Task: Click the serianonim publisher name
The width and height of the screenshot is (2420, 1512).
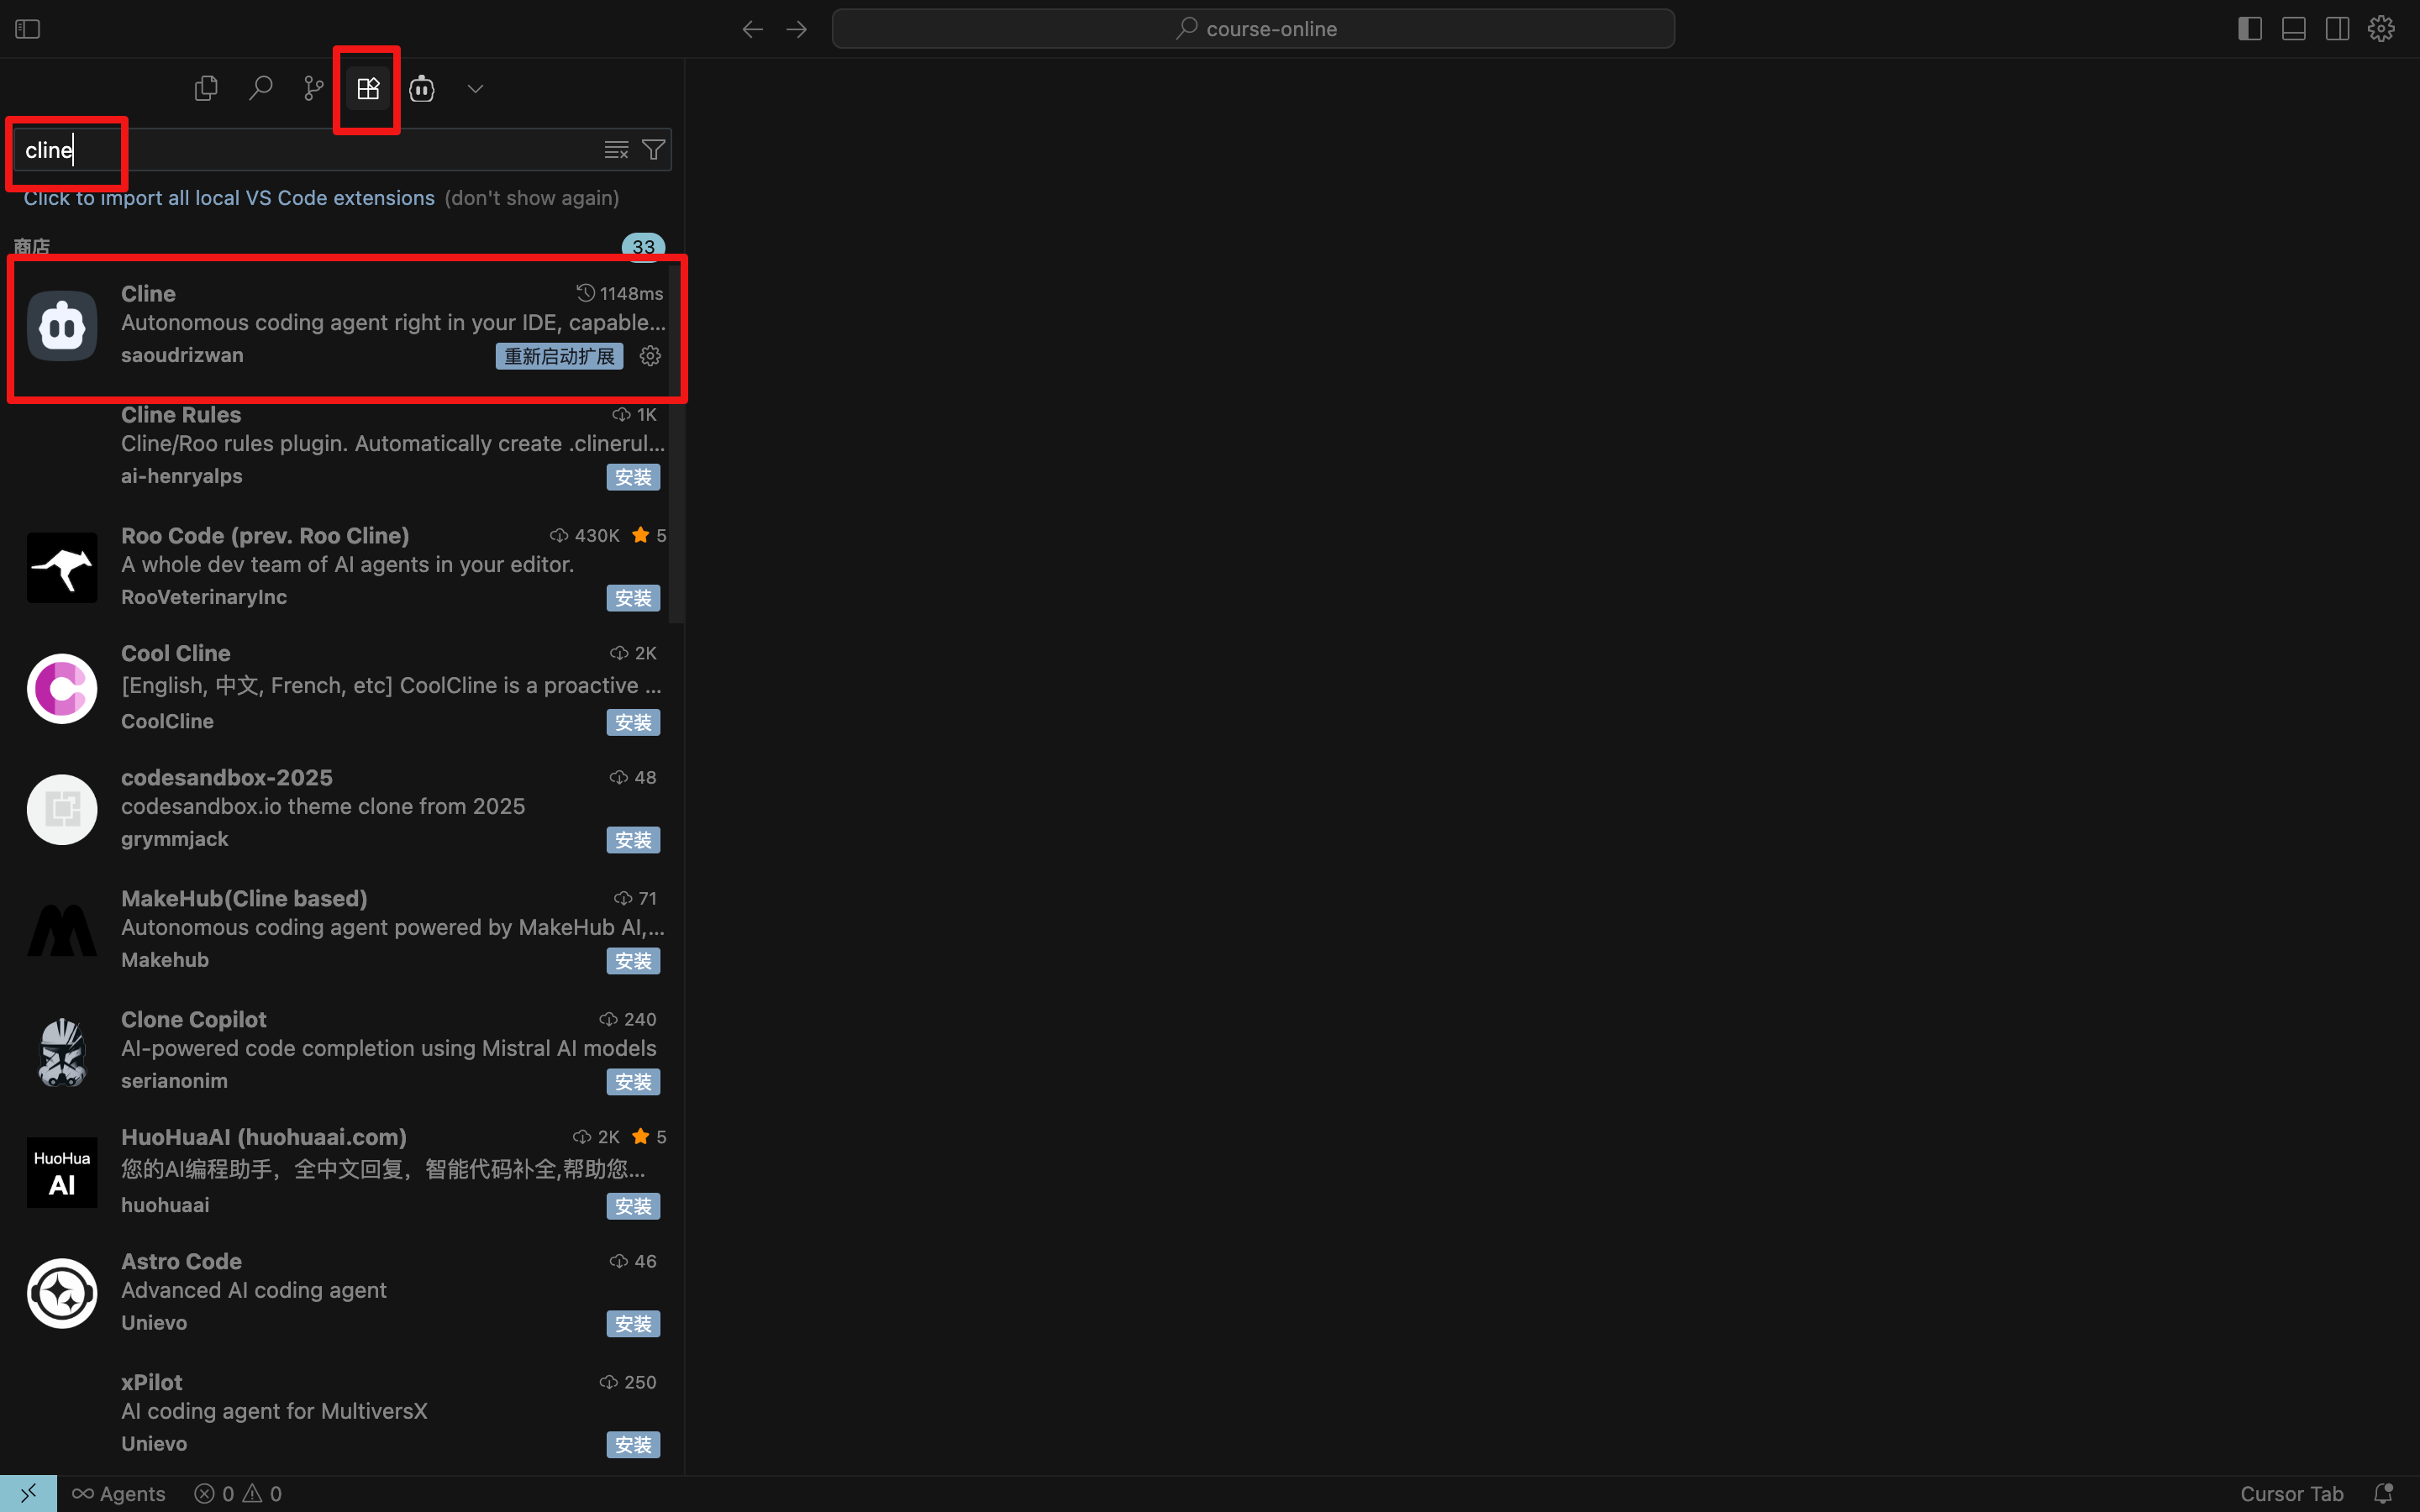Action: pos(174,1081)
